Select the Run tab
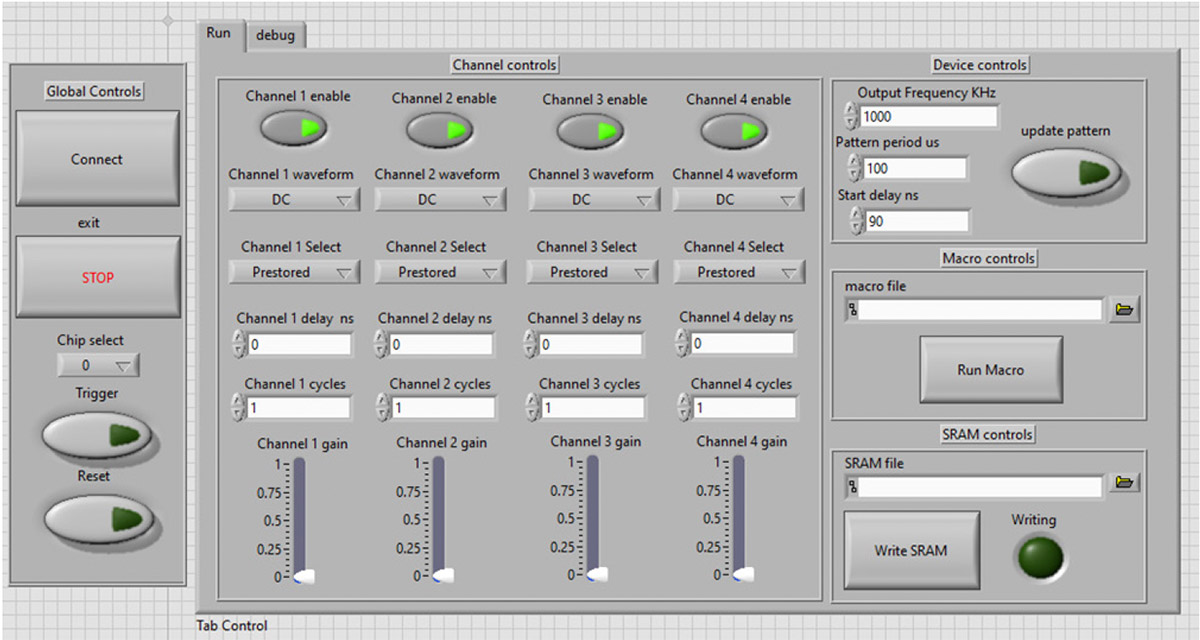This screenshot has width=1200, height=640. [x=219, y=33]
